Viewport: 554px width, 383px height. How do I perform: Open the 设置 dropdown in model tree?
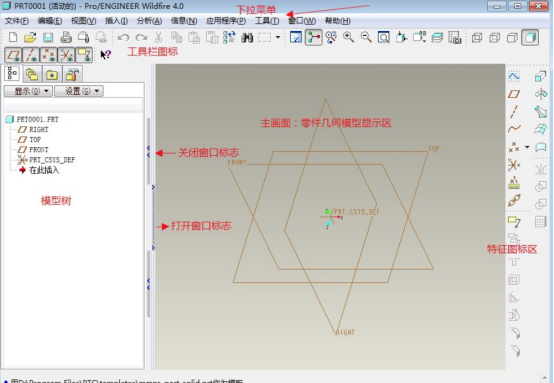click(79, 91)
